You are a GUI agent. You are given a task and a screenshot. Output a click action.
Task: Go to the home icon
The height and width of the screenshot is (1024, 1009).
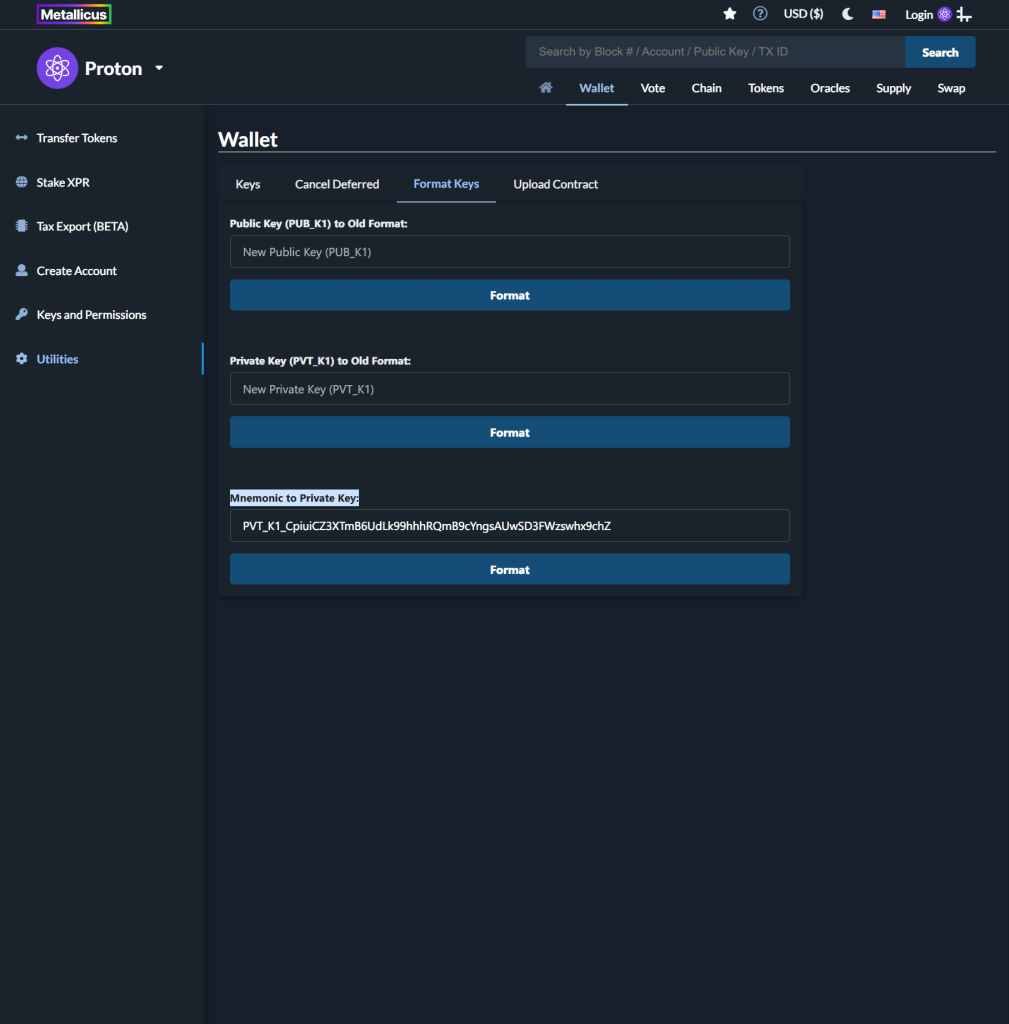pos(545,88)
